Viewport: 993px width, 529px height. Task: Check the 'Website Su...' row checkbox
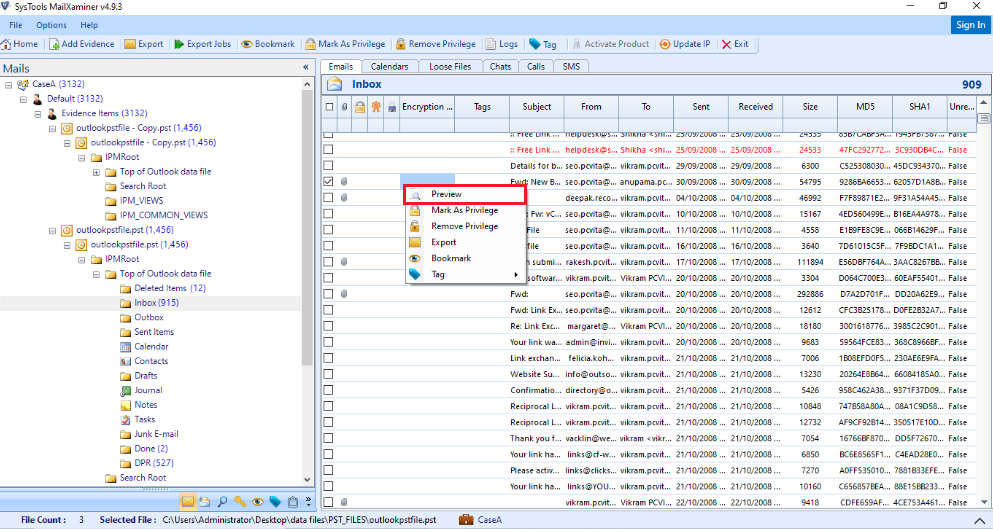click(328, 374)
